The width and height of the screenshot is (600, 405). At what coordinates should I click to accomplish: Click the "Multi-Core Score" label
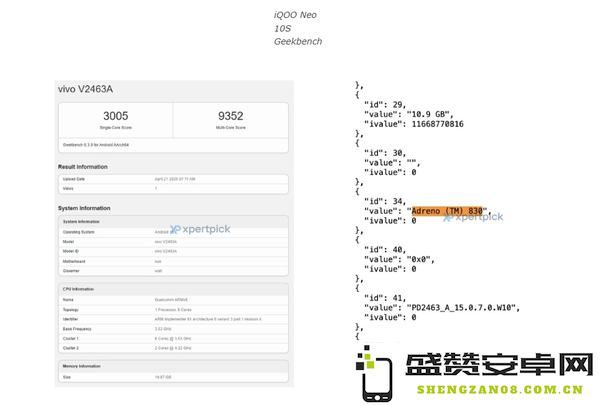[230, 127]
